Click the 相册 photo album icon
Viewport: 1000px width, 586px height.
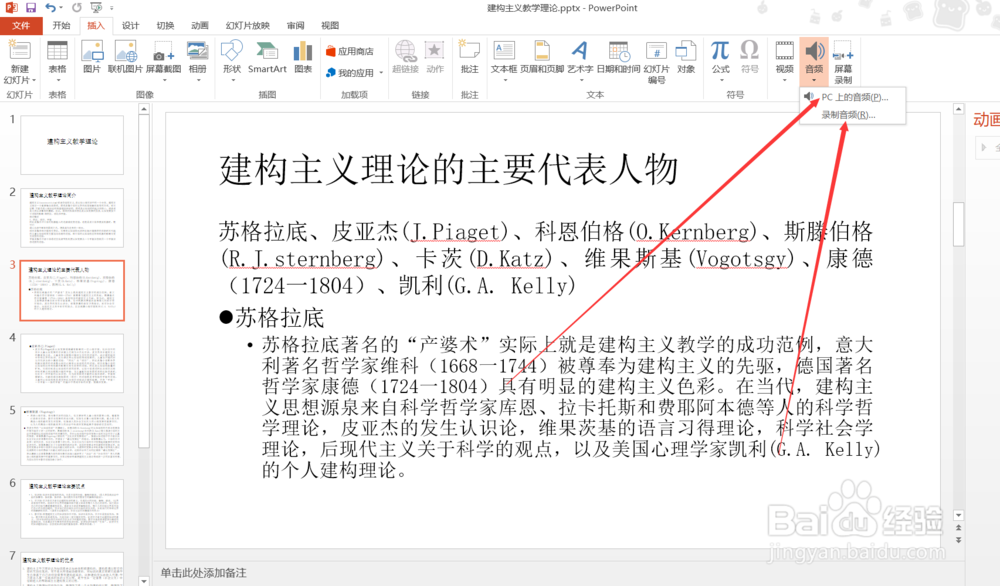click(x=198, y=51)
